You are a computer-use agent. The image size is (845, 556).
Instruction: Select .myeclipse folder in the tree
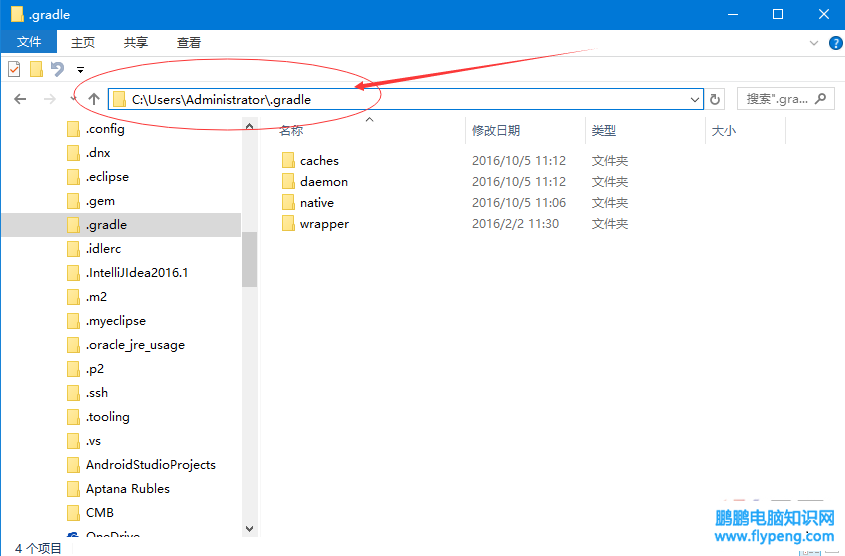116,321
